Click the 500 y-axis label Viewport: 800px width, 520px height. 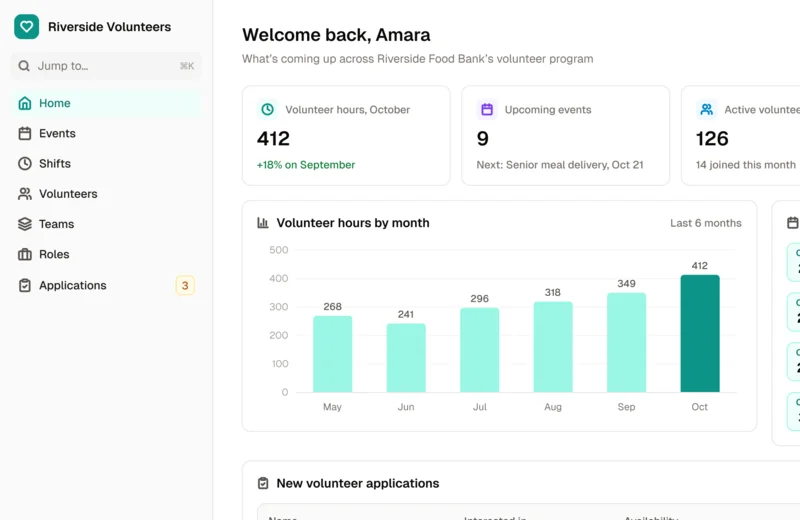279,250
